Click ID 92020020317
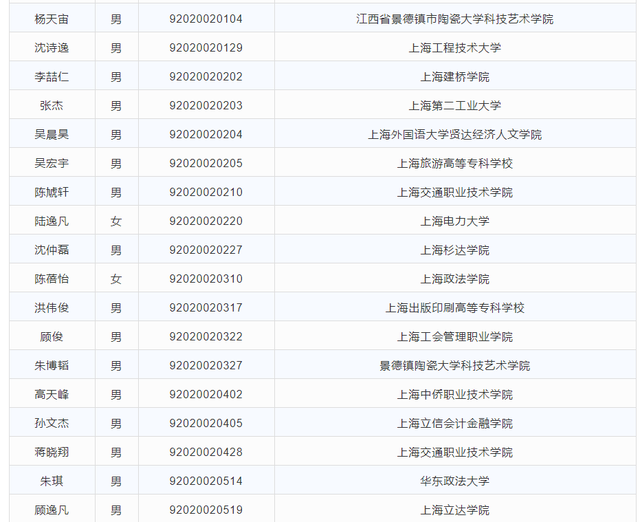Screen dimensions: 640x522 pos(206,308)
